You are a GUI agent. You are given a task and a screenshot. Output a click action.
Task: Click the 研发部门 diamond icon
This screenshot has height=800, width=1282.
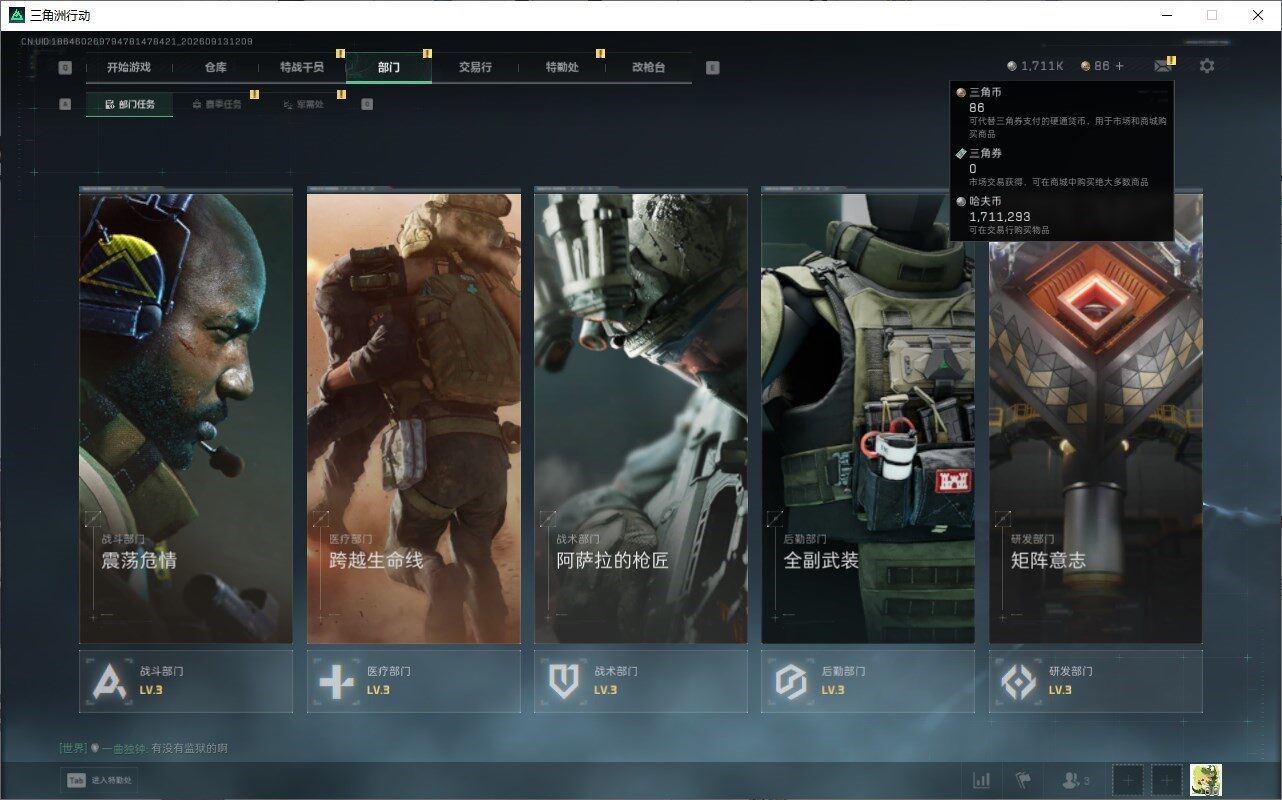1019,682
